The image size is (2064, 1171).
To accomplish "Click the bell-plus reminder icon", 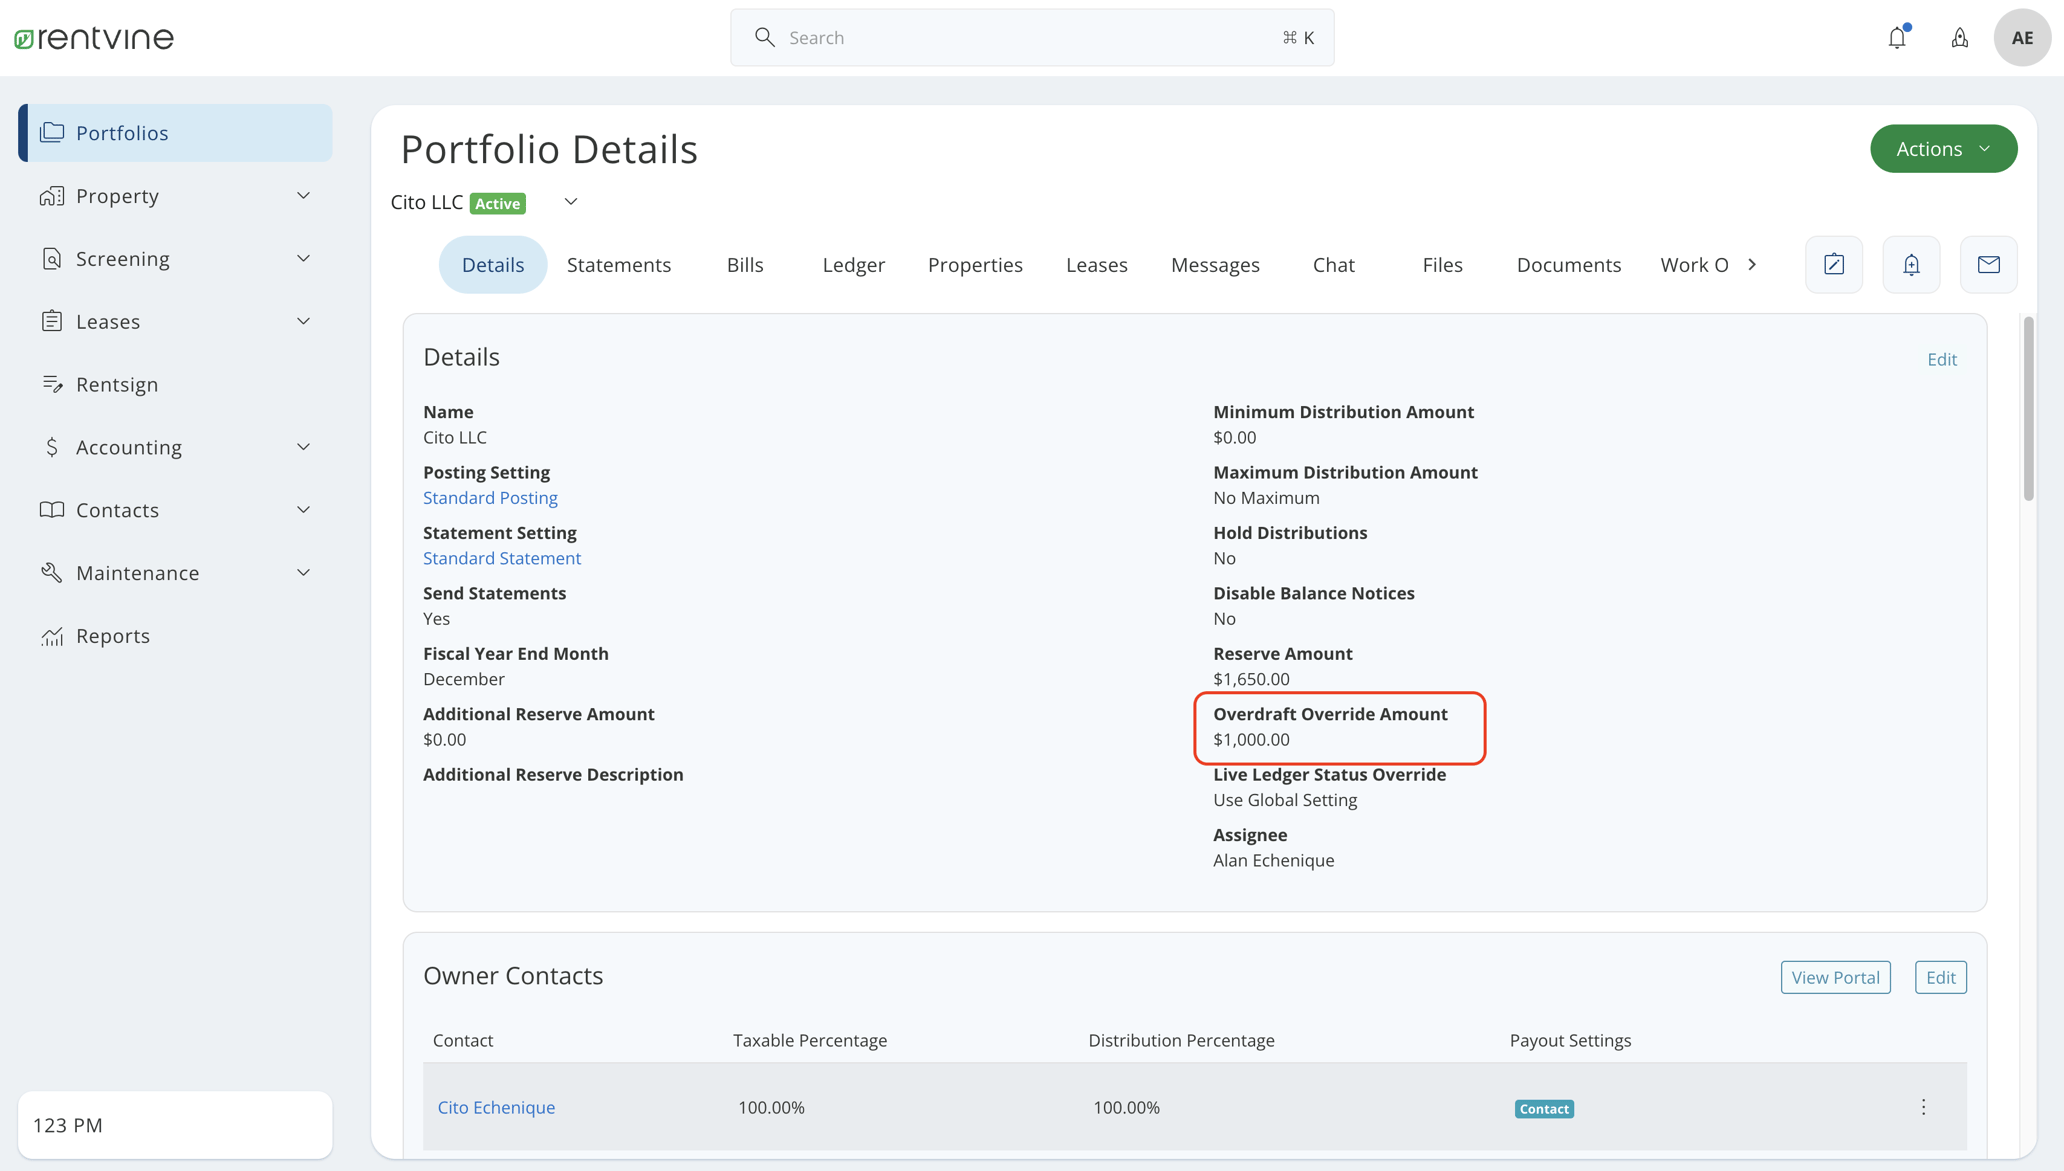I will [x=1910, y=264].
